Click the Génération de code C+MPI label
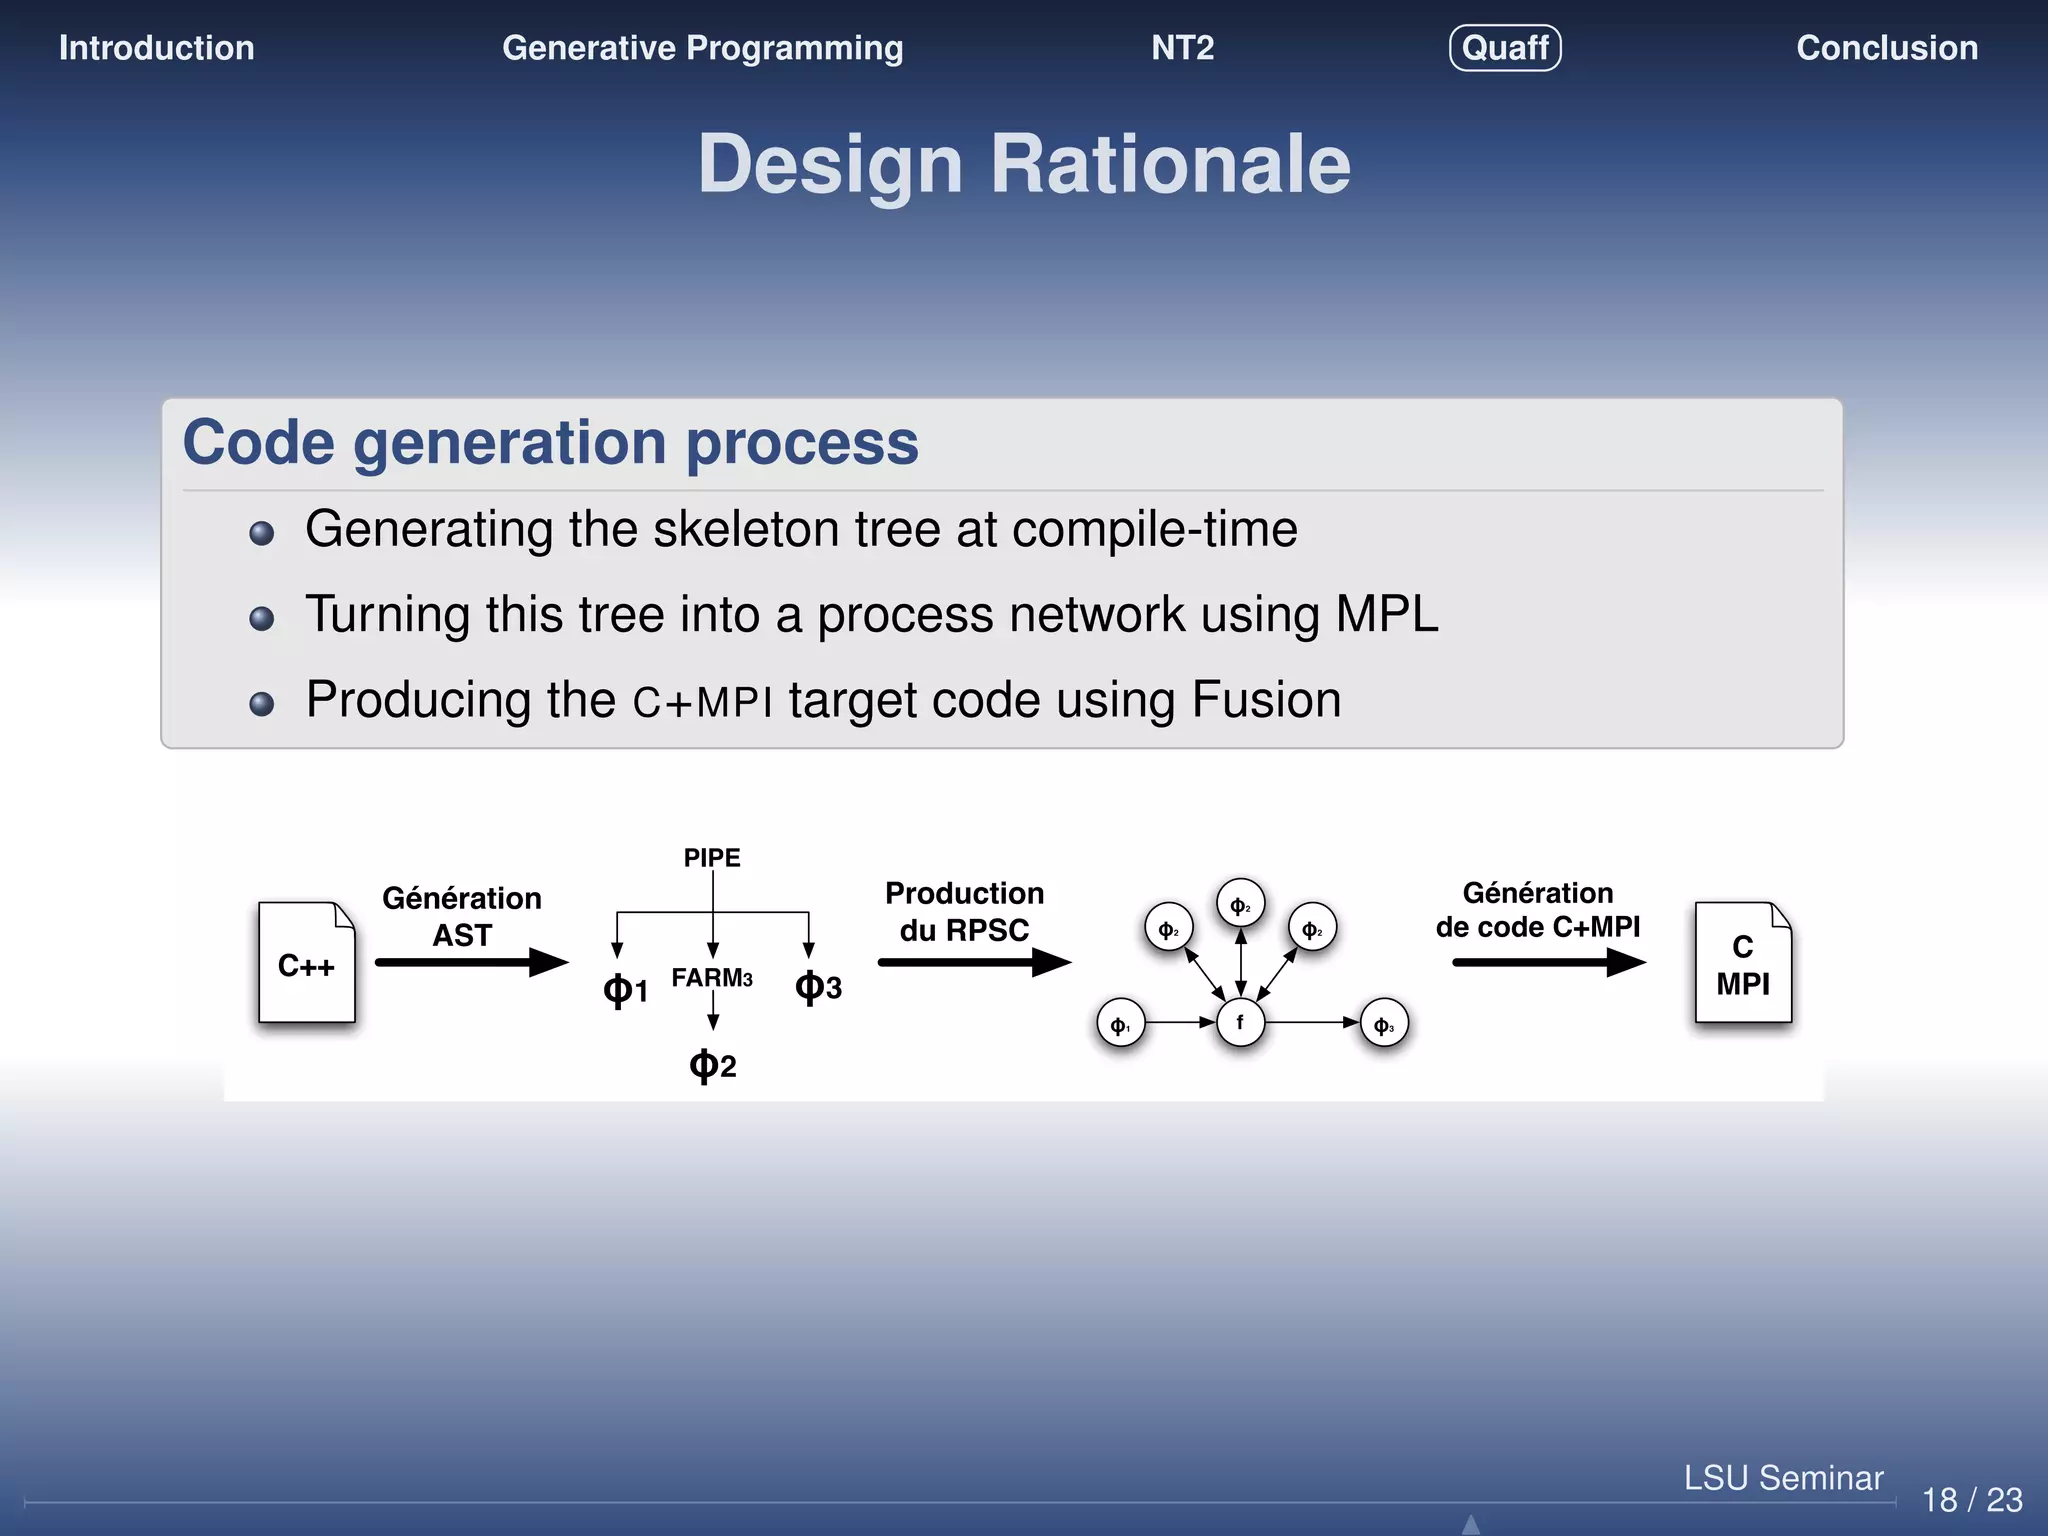Image resolution: width=2048 pixels, height=1536 pixels. [1538, 909]
